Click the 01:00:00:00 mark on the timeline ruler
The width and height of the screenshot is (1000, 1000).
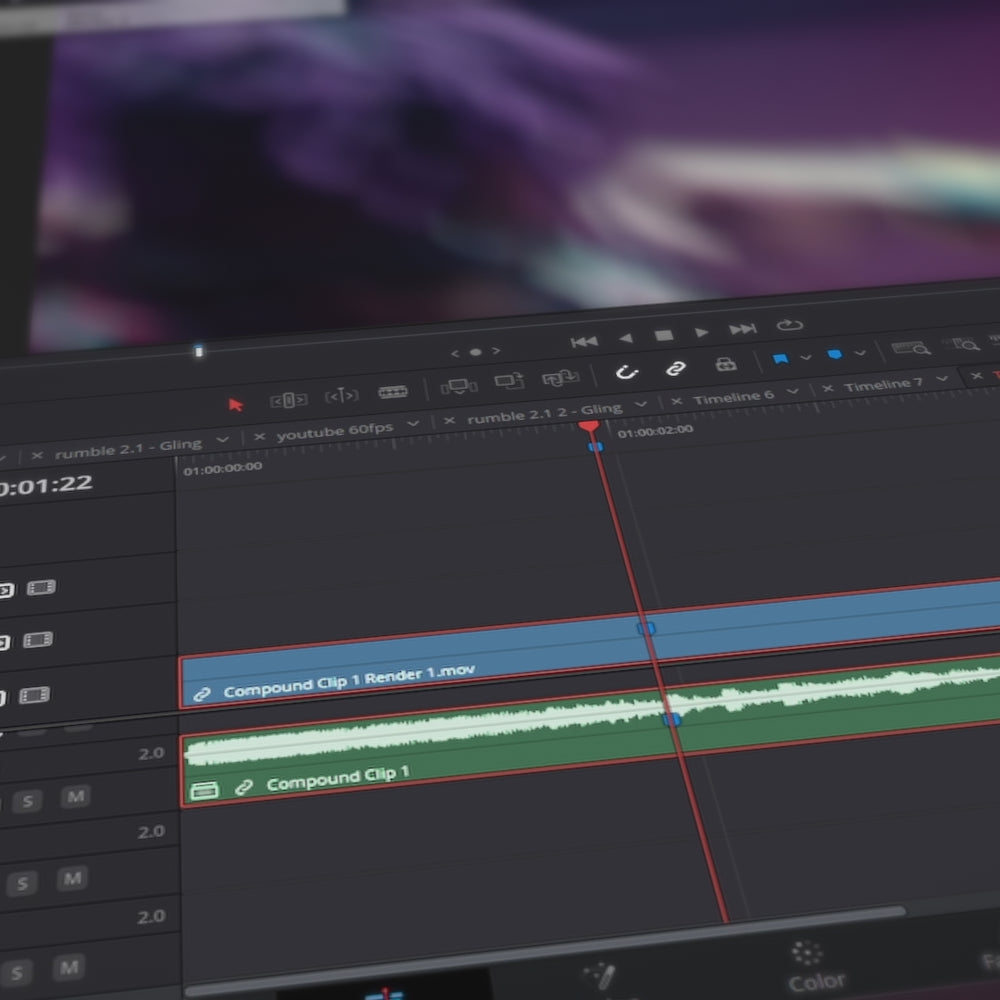point(222,469)
